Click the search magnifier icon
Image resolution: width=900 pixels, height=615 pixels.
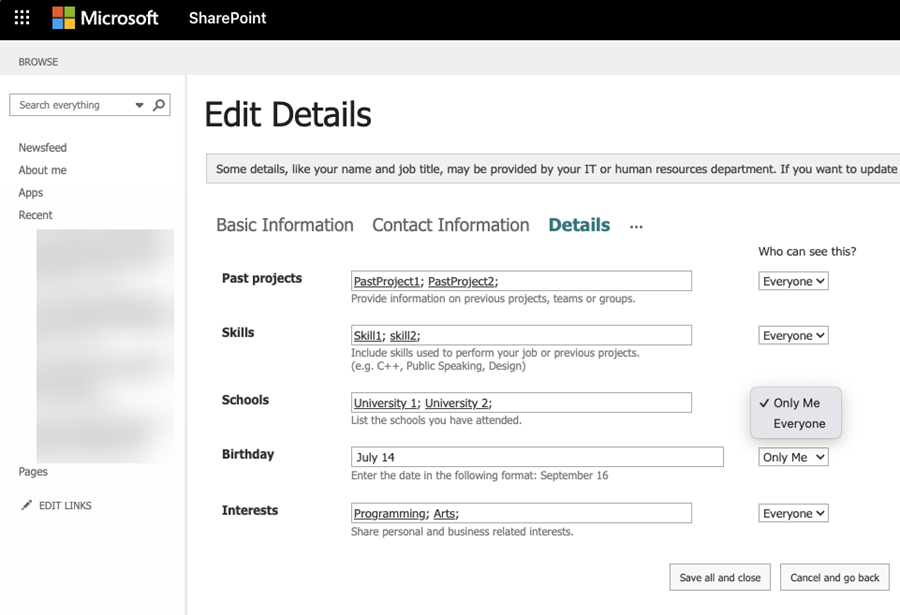point(159,104)
